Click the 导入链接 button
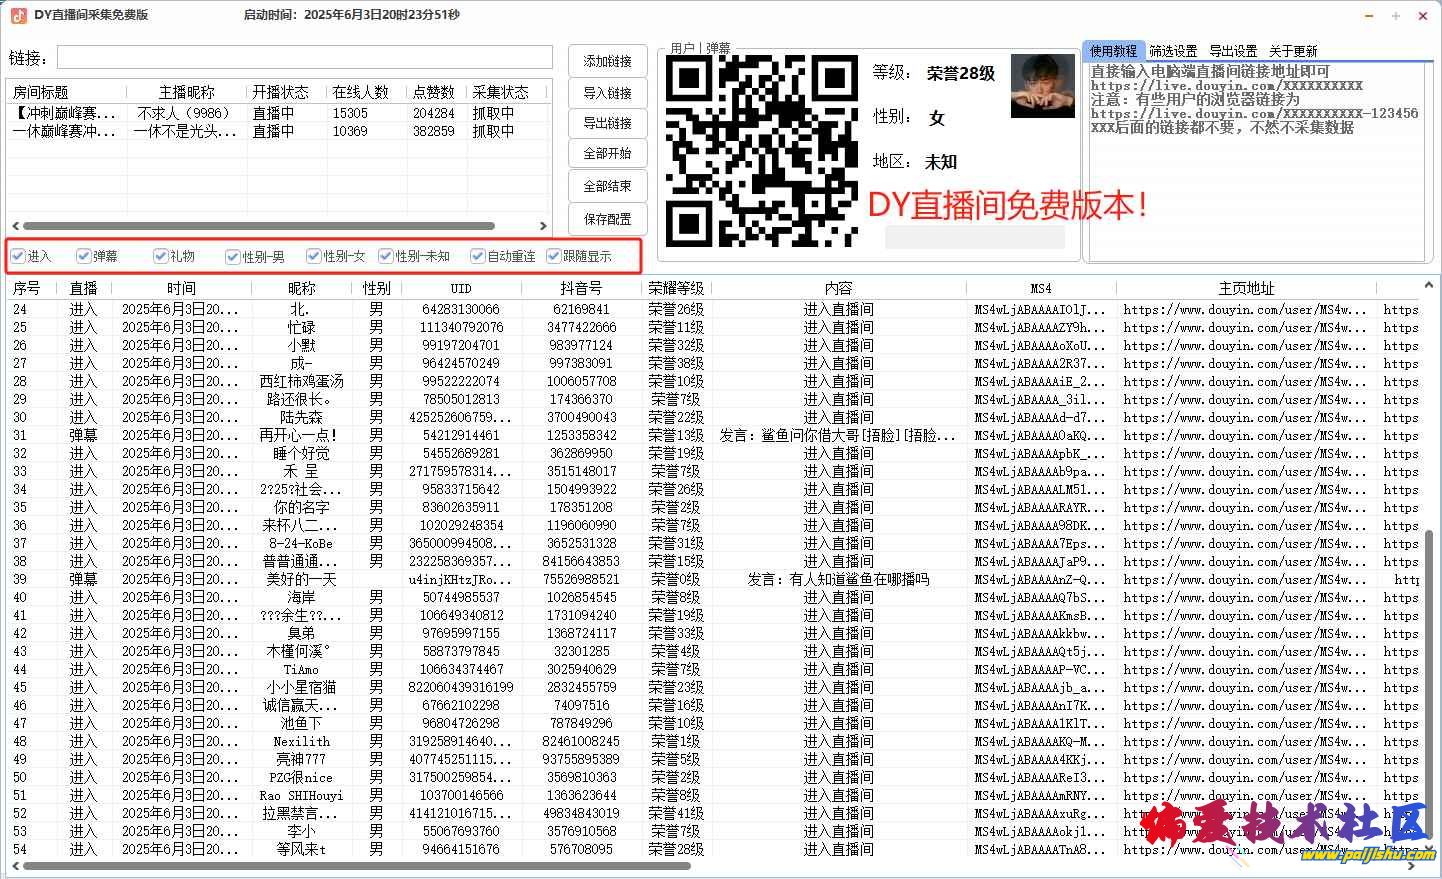Screen dimensions: 1442x879 [x=607, y=93]
